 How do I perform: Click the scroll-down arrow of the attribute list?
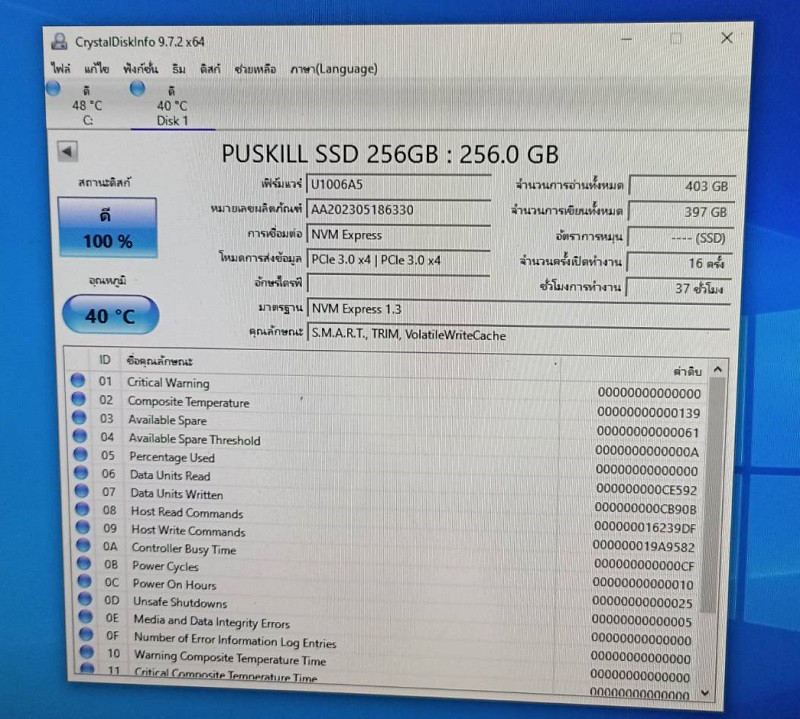coord(706,692)
